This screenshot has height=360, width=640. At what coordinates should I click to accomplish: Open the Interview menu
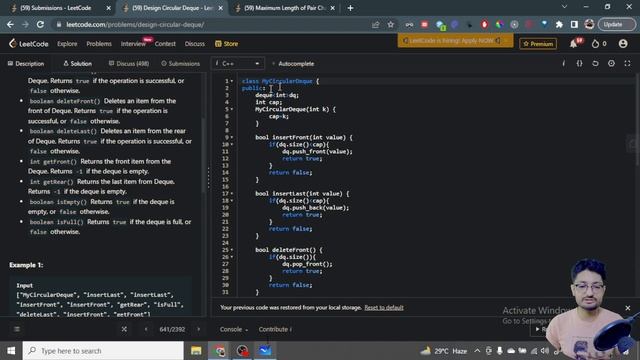pos(133,44)
